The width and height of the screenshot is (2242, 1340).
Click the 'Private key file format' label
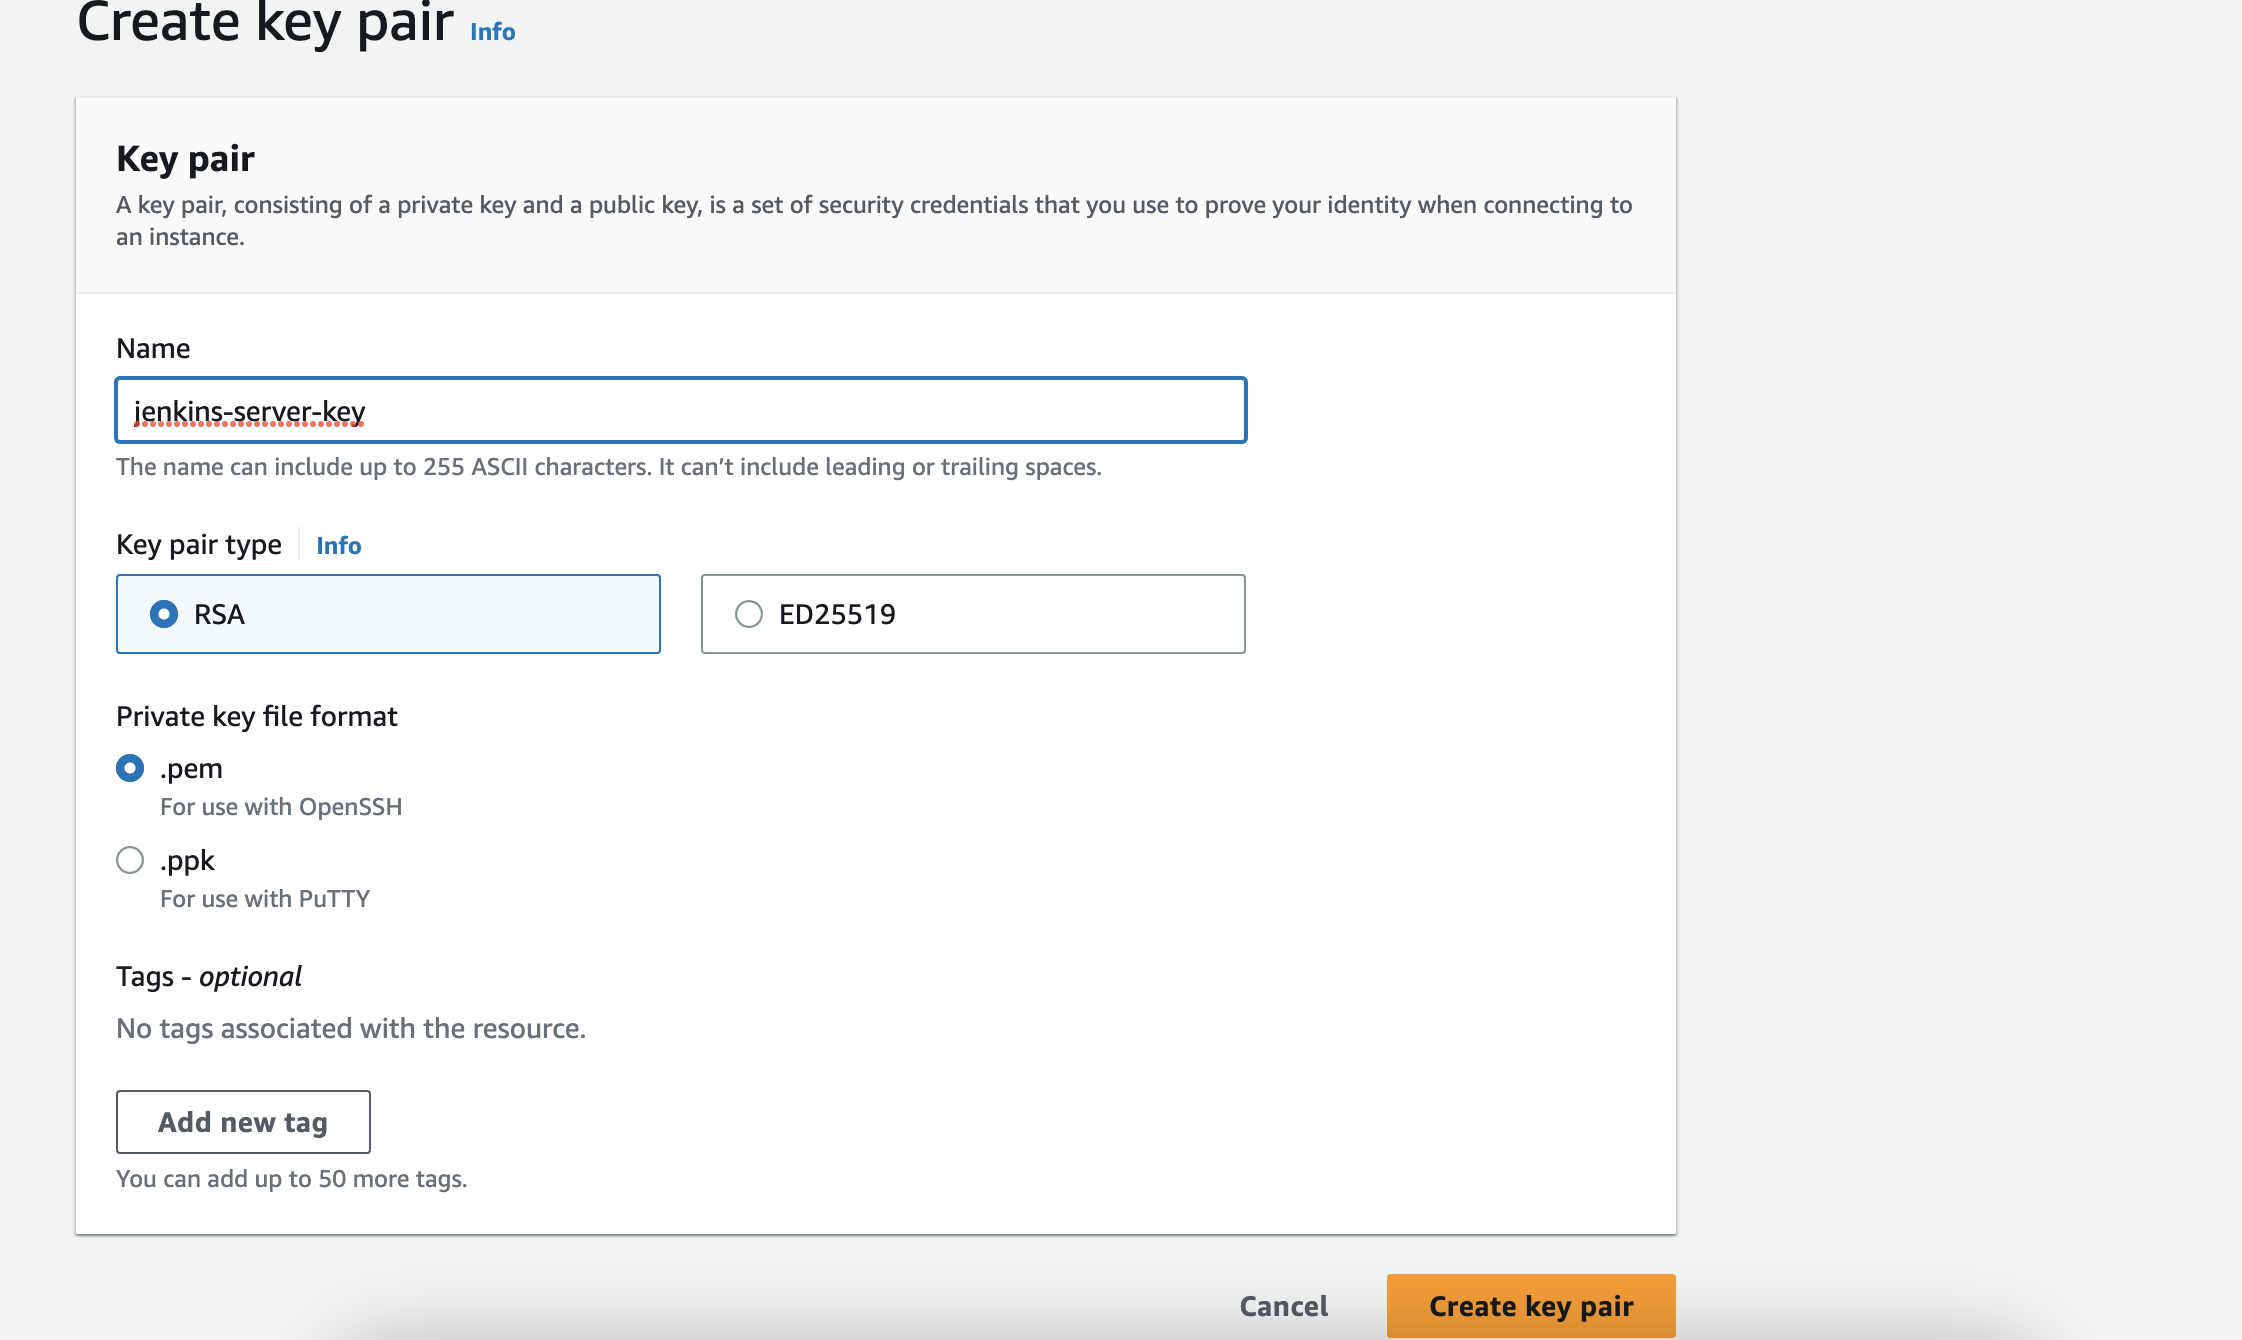(x=257, y=716)
